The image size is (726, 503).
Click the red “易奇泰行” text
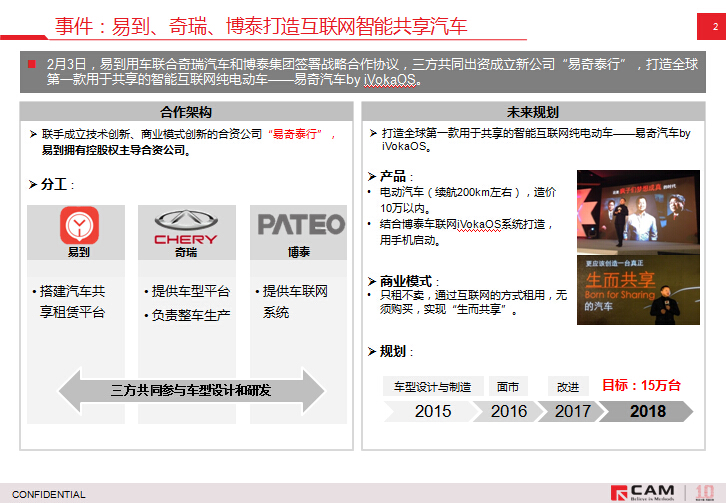click(x=294, y=134)
